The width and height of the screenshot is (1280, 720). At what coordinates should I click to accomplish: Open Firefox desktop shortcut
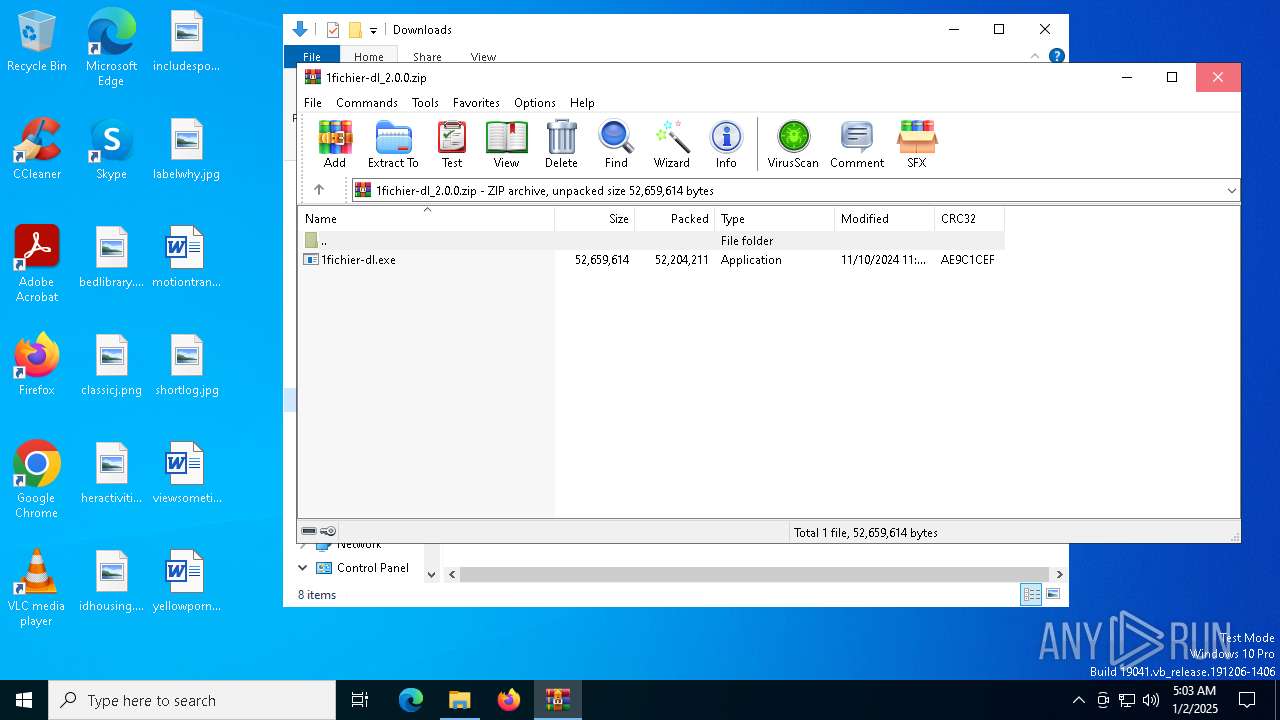(37, 365)
